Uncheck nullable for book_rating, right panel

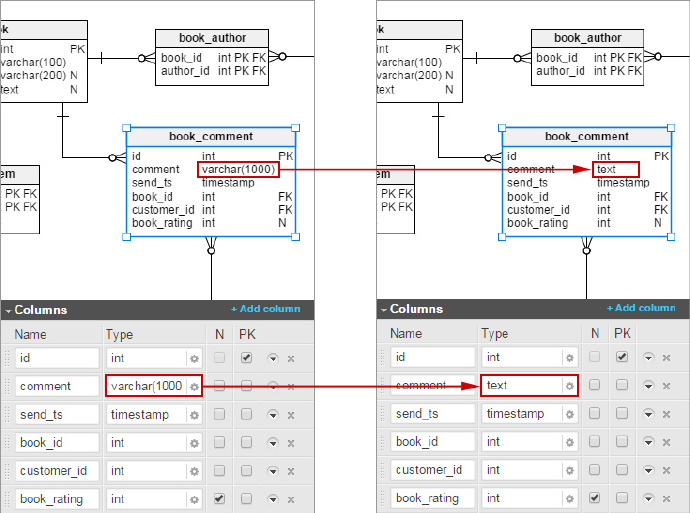coord(595,498)
